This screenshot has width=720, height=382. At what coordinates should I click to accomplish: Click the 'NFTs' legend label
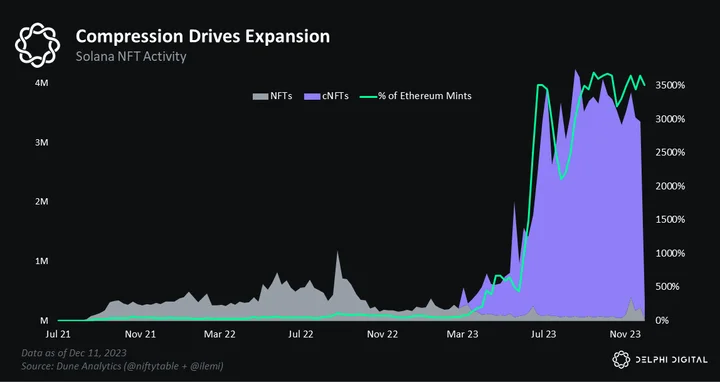[281, 96]
